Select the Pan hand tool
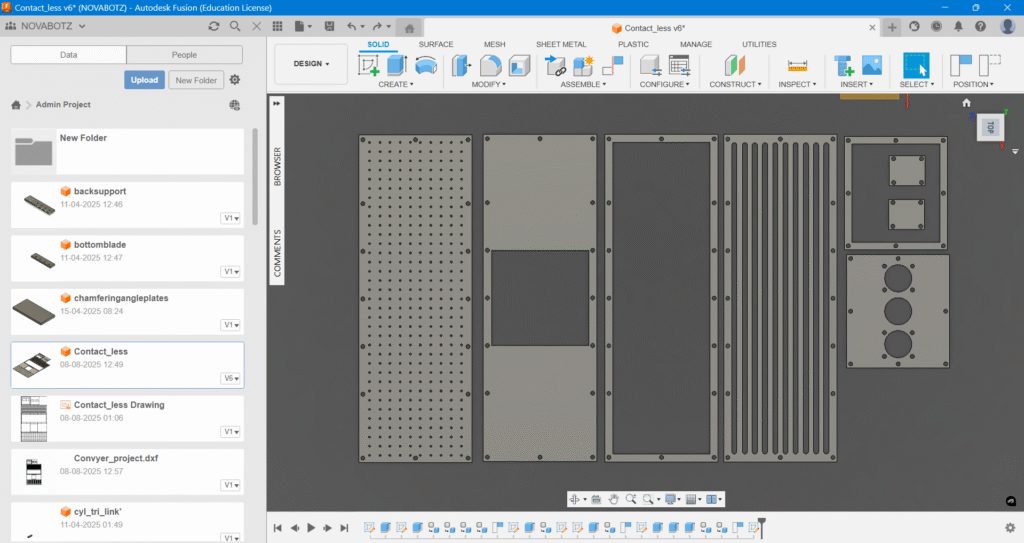 (x=612, y=499)
